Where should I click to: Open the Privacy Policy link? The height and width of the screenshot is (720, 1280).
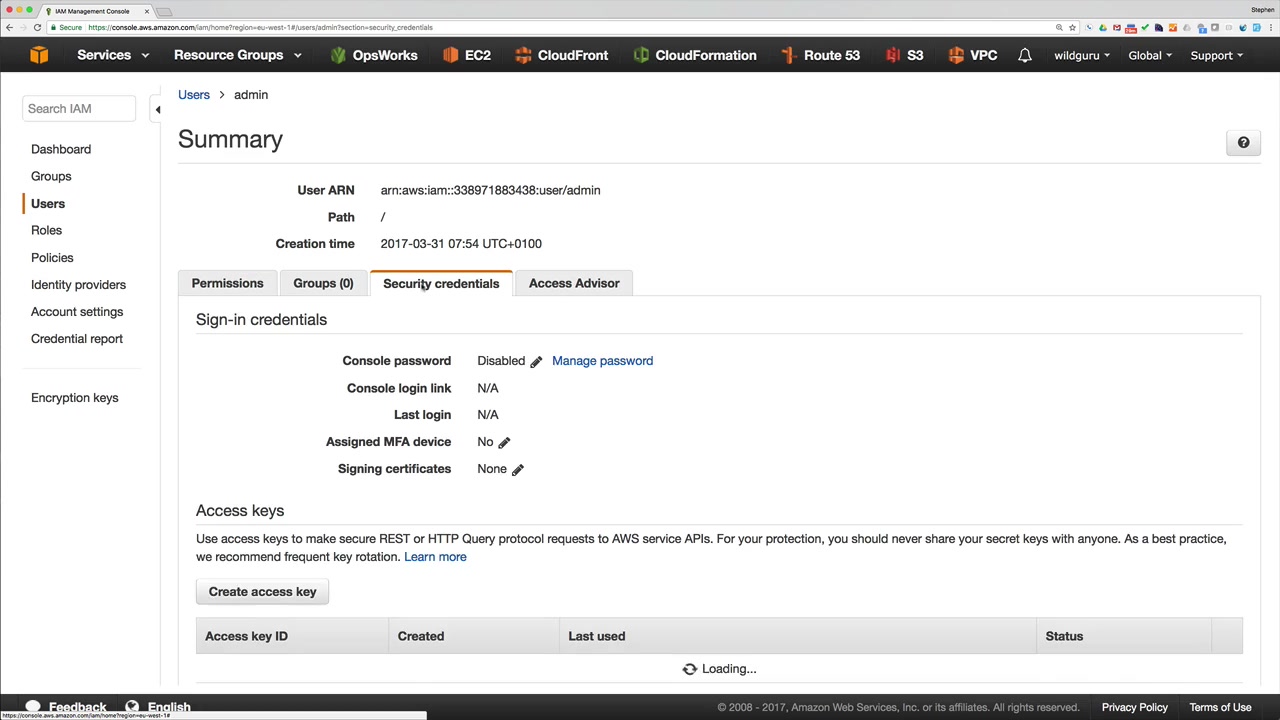[x=1135, y=707]
